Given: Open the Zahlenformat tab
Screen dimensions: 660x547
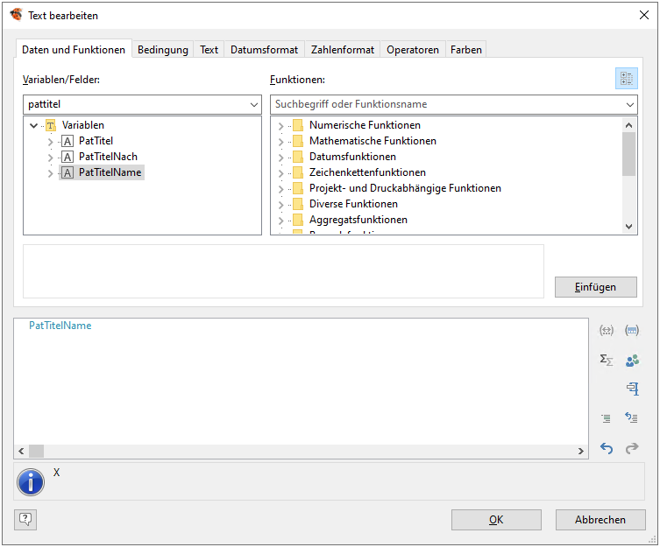Looking at the screenshot, I should pos(342,50).
